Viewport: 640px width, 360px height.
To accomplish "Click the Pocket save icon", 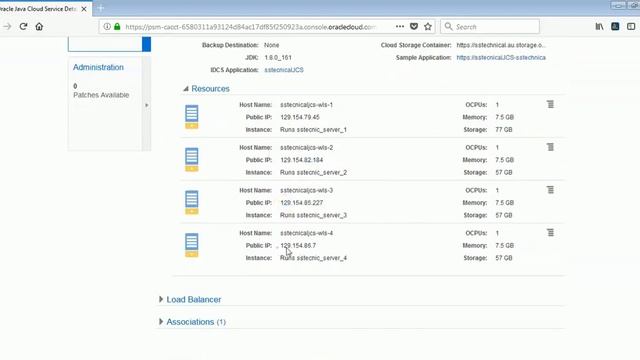I will [x=414, y=27].
